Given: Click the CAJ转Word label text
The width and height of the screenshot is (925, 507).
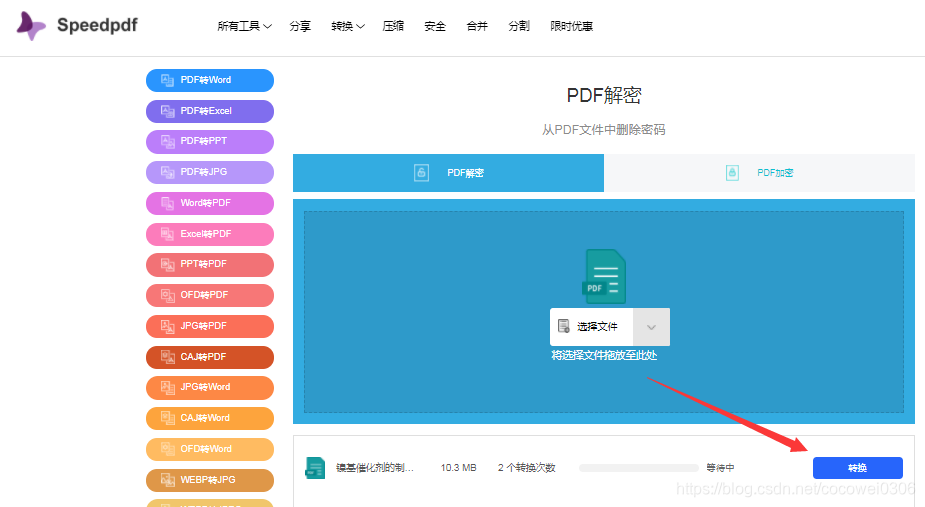Looking at the screenshot, I should pos(205,418).
